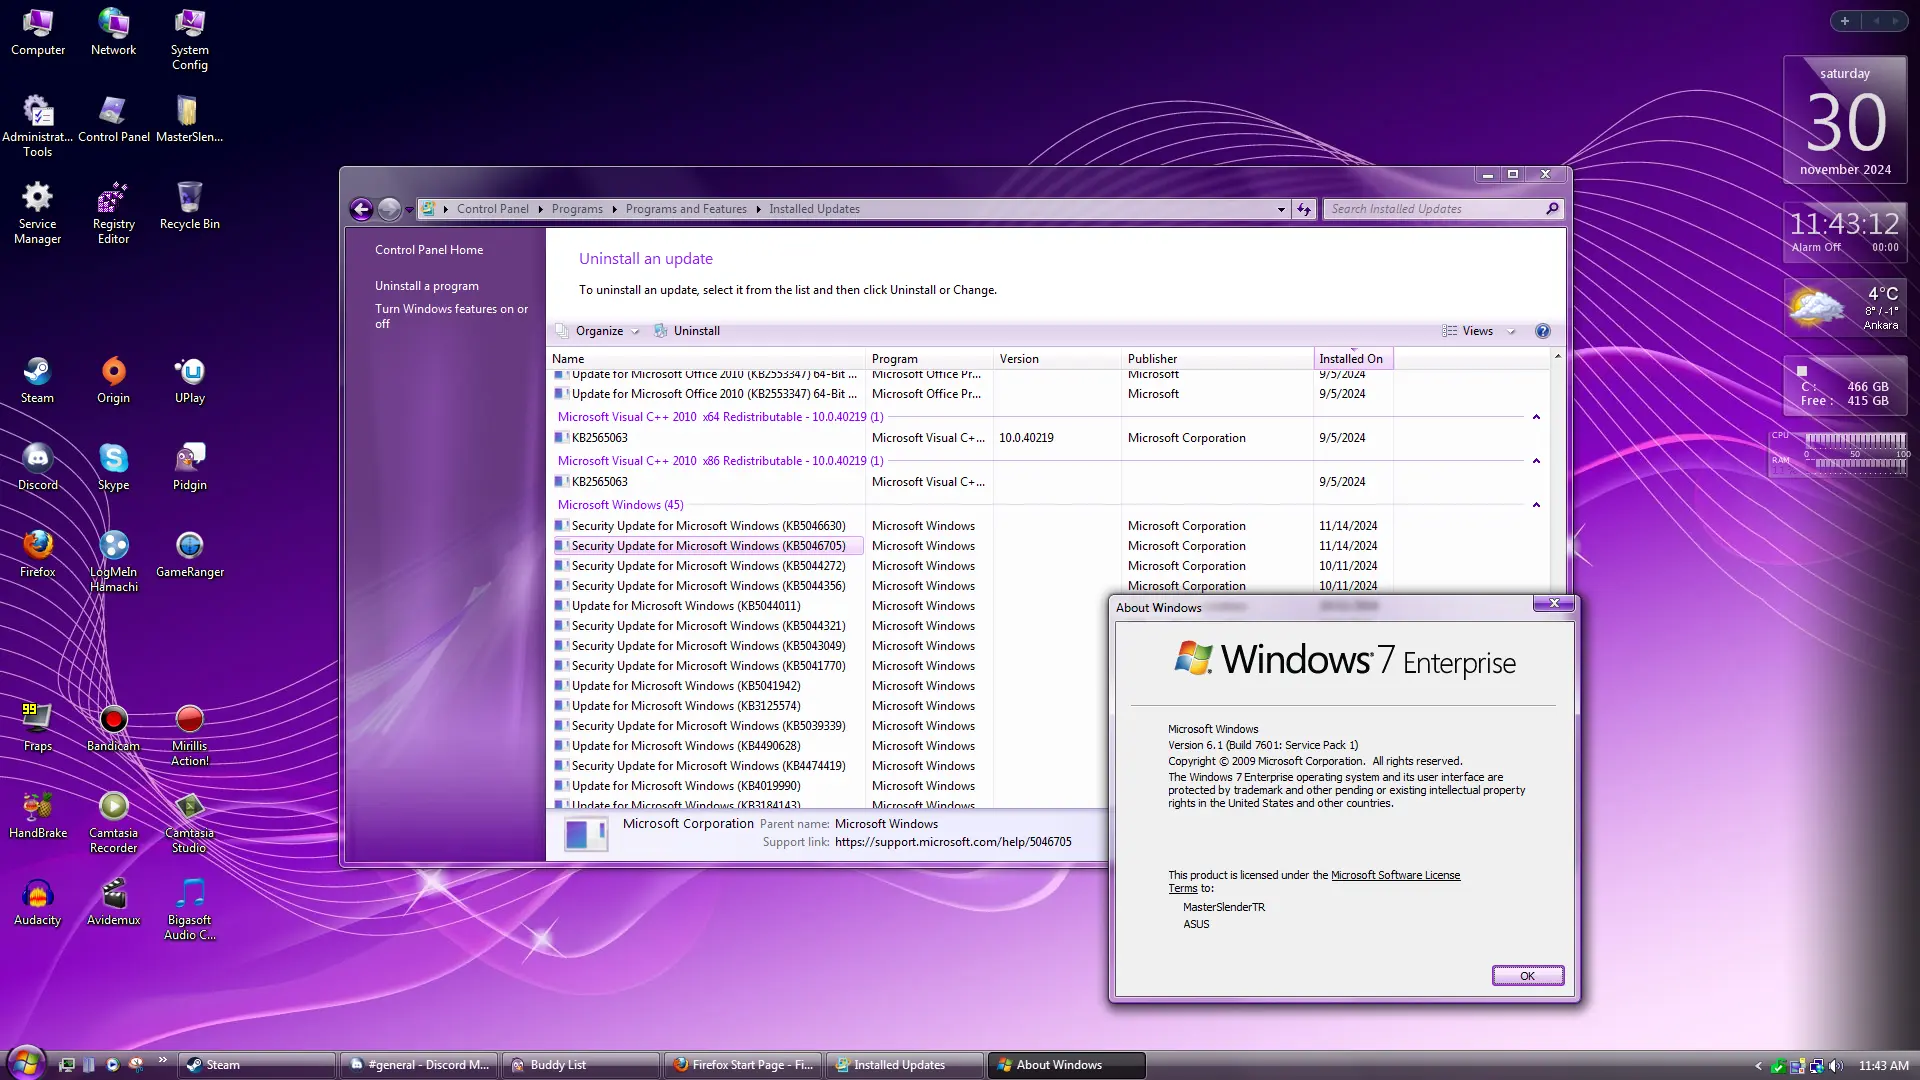Collapse the Visual C++ 2010 x64 Redistributable group
The image size is (1920, 1080).
click(x=1536, y=417)
